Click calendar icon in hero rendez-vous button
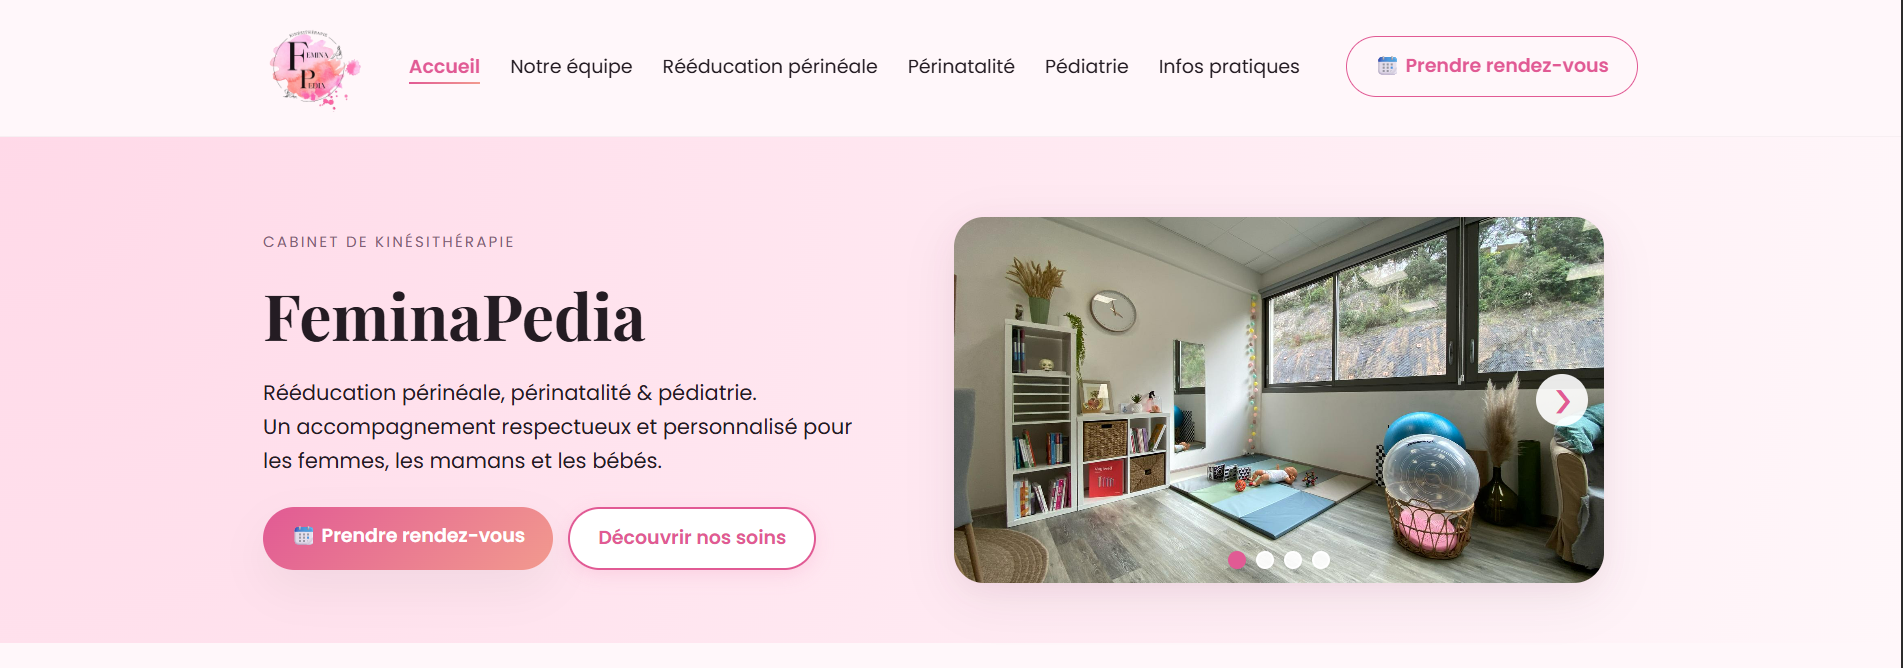This screenshot has height=668, width=1903. [304, 536]
